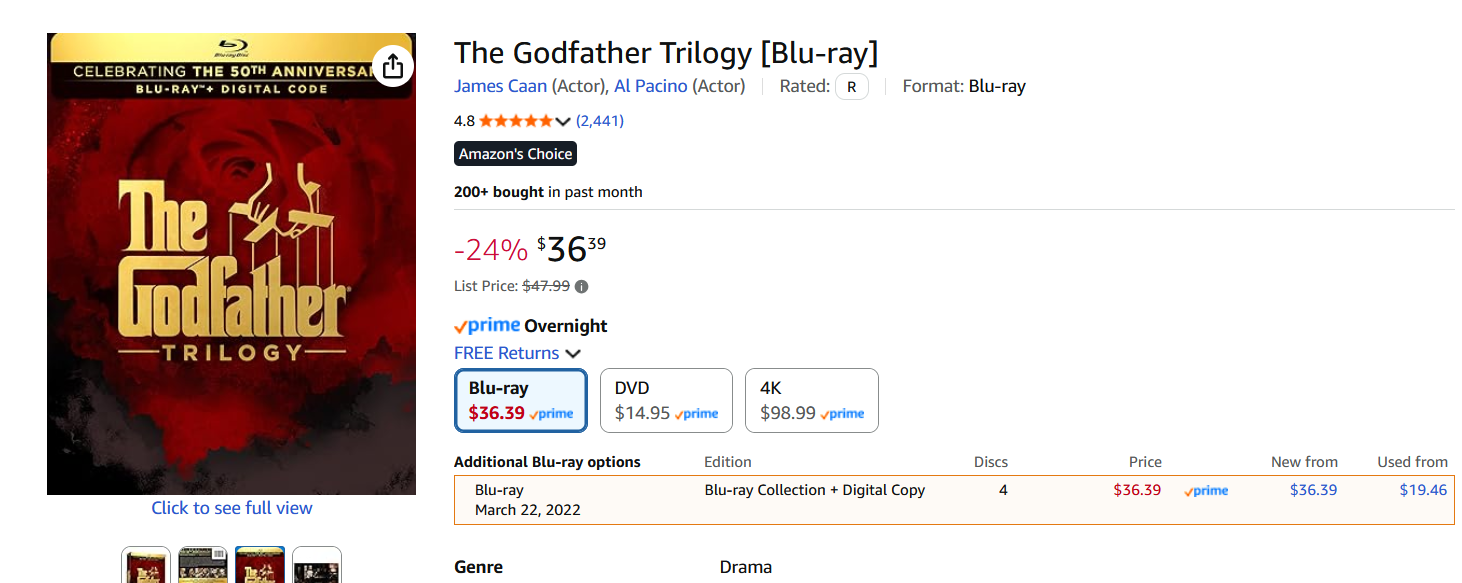Click the Prime Overnight logo
Screen dimensions: 1462x583
pyautogui.click(x=487, y=326)
